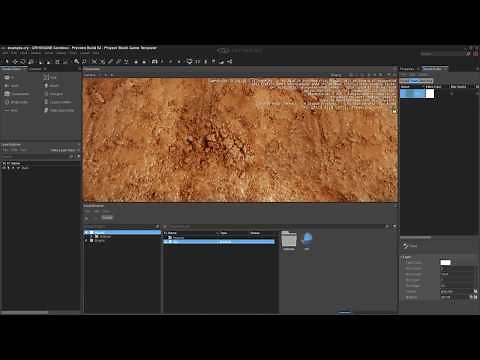
Task: Select the arrow pointer tool in the main toolbar
Action: tap(7, 61)
